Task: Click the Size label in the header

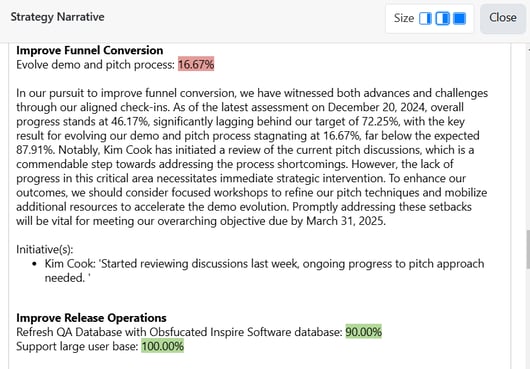Action: pos(404,18)
